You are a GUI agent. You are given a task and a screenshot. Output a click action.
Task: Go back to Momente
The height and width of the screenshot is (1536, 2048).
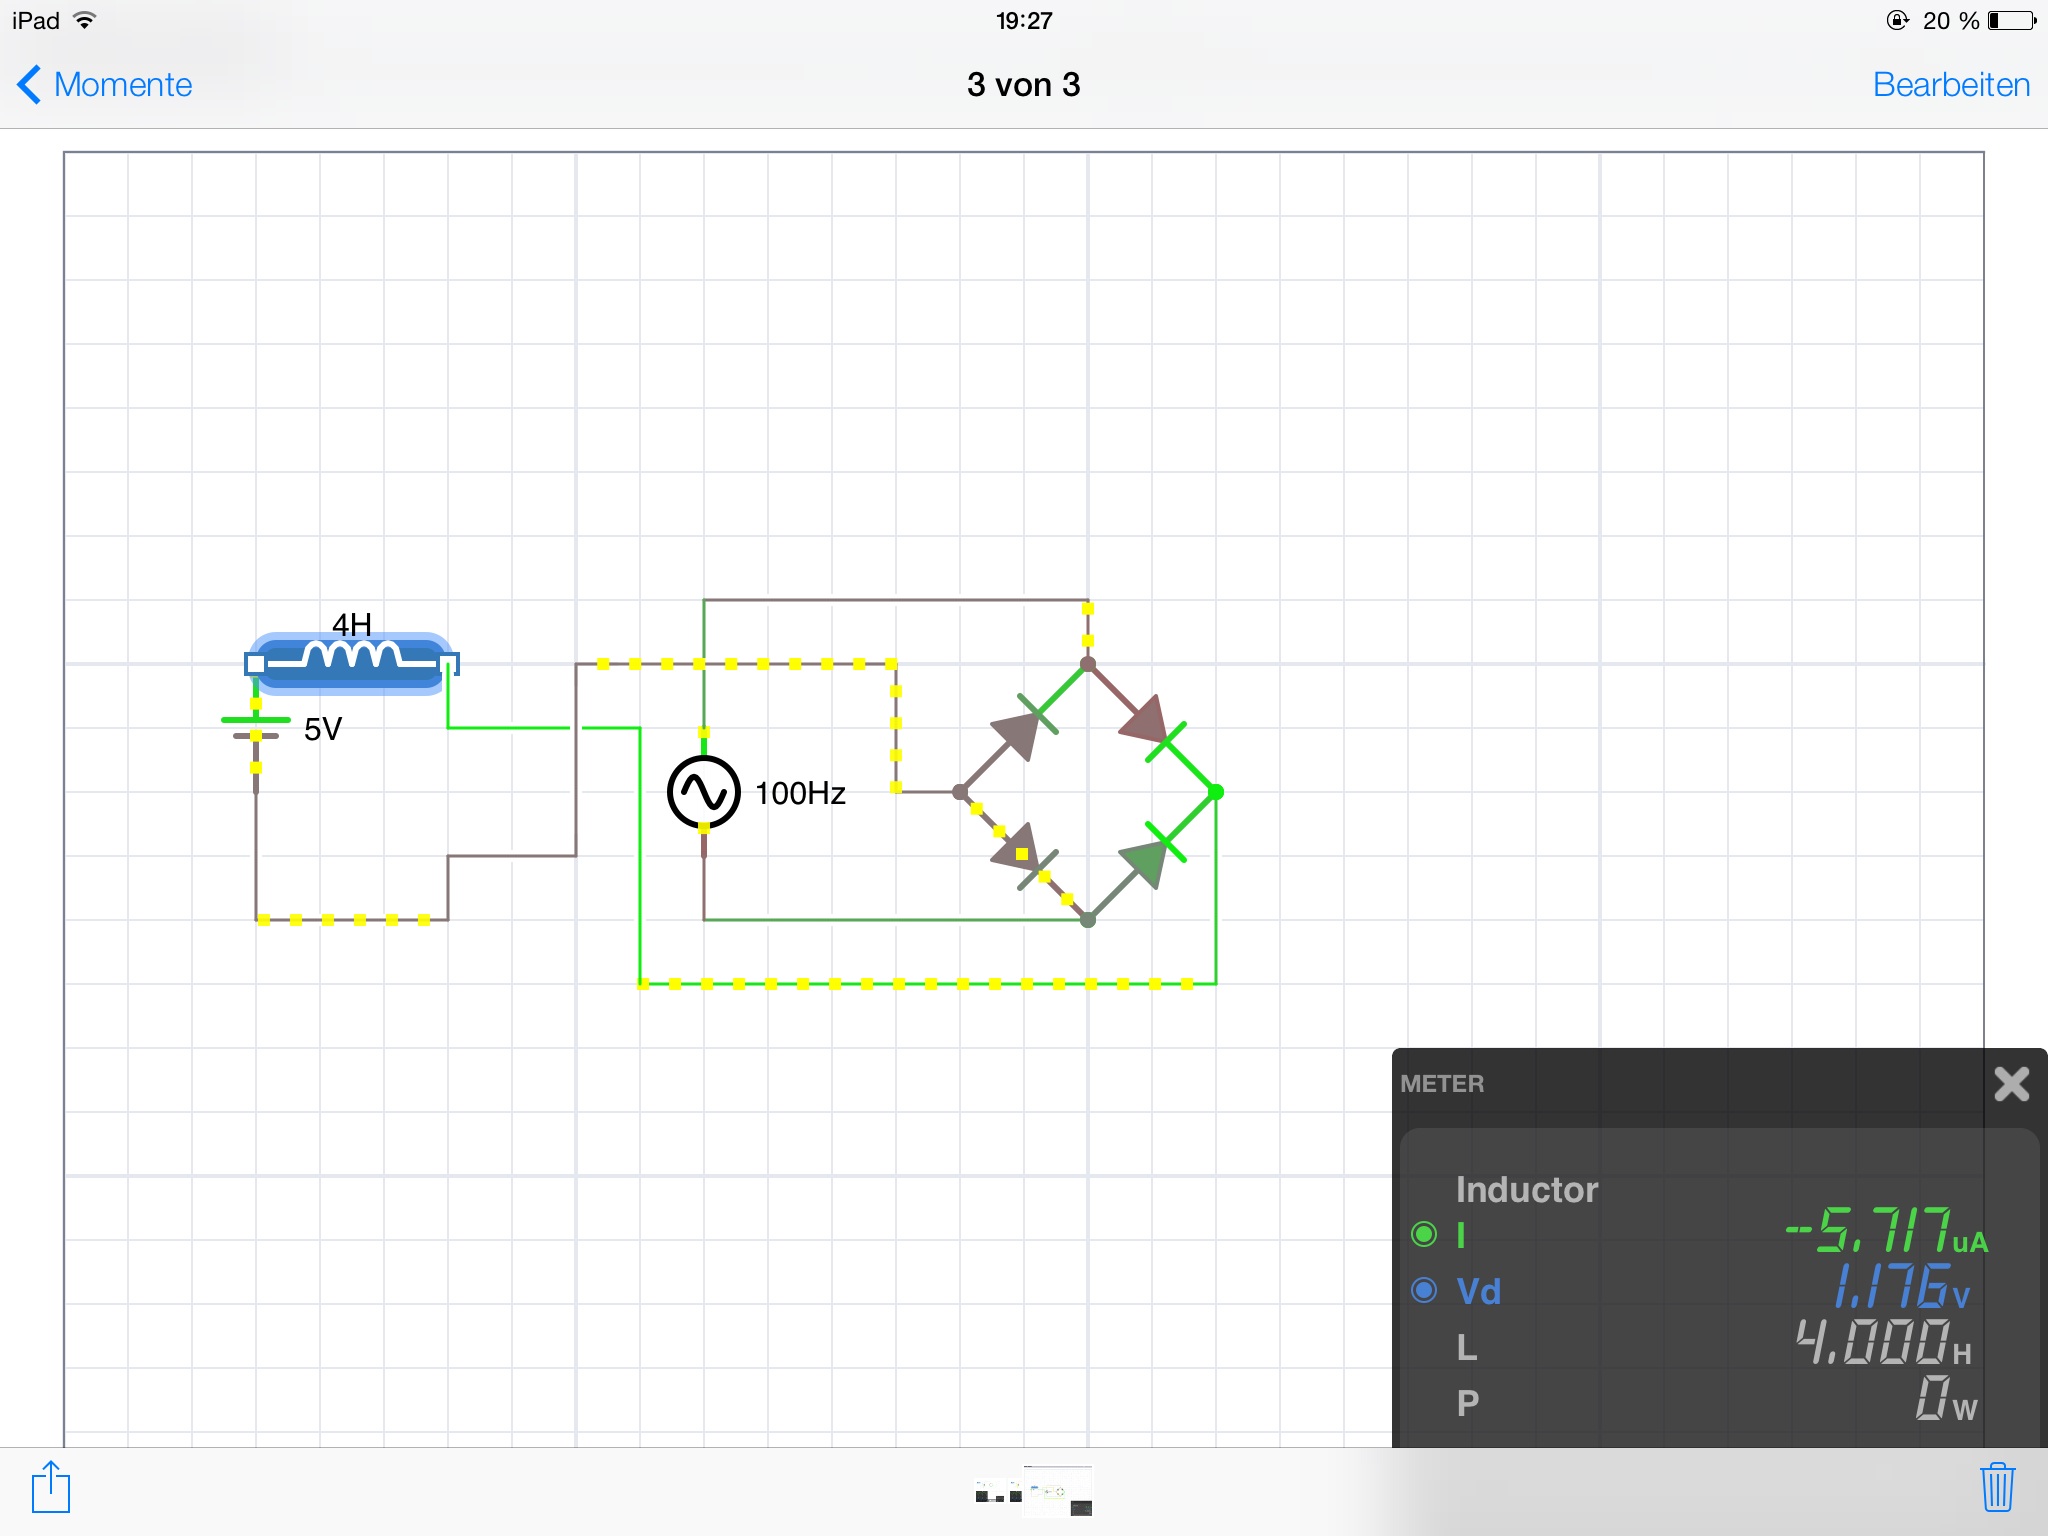(x=105, y=85)
